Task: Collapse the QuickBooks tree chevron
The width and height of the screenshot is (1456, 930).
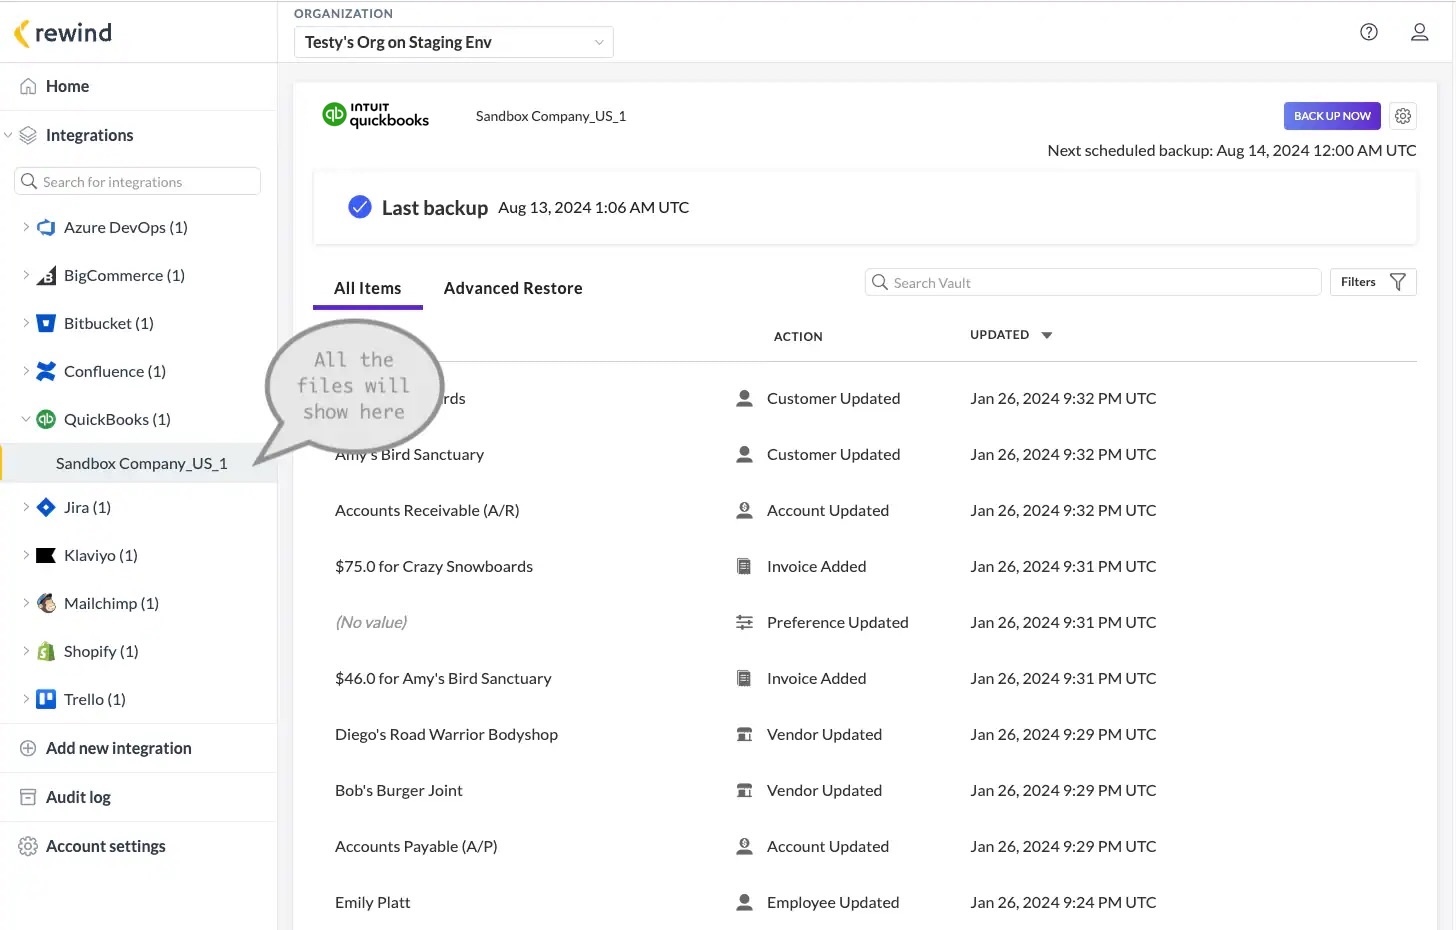Action: click(26, 419)
